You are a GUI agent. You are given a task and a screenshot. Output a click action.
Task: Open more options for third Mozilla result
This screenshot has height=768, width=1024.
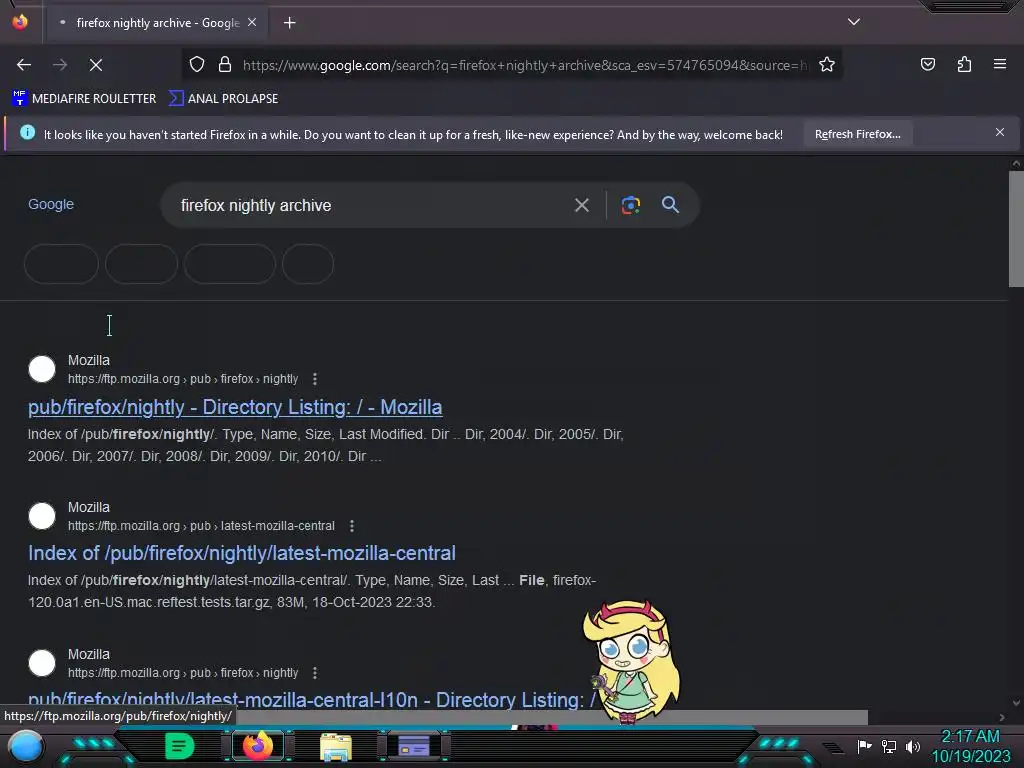(315, 673)
